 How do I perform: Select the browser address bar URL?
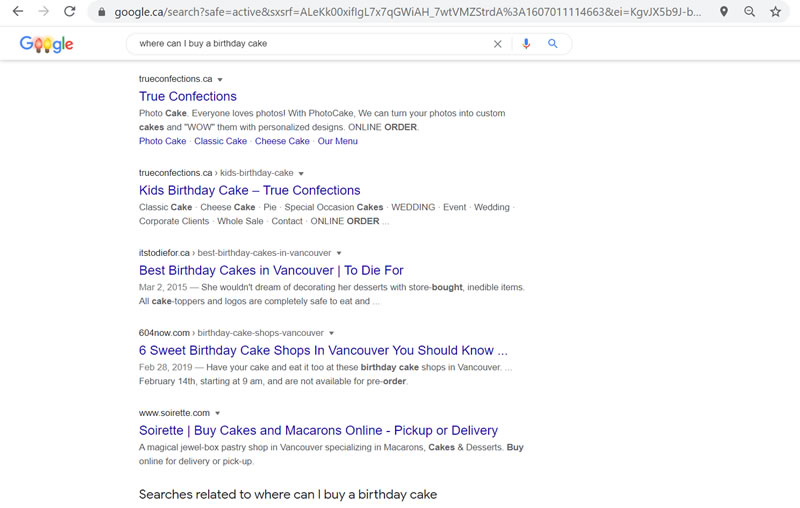click(x=407, y=12)
